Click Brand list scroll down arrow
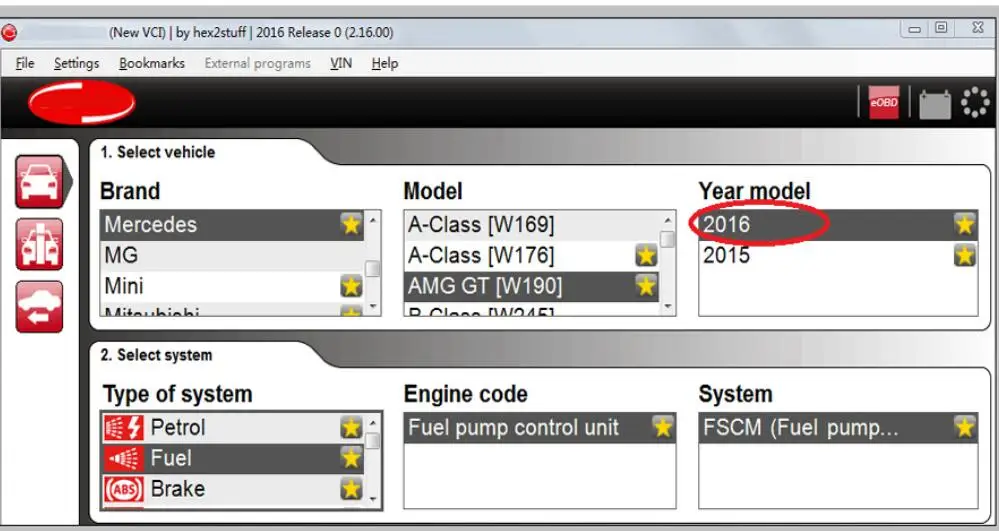The image size is (999, 531). 373,307
